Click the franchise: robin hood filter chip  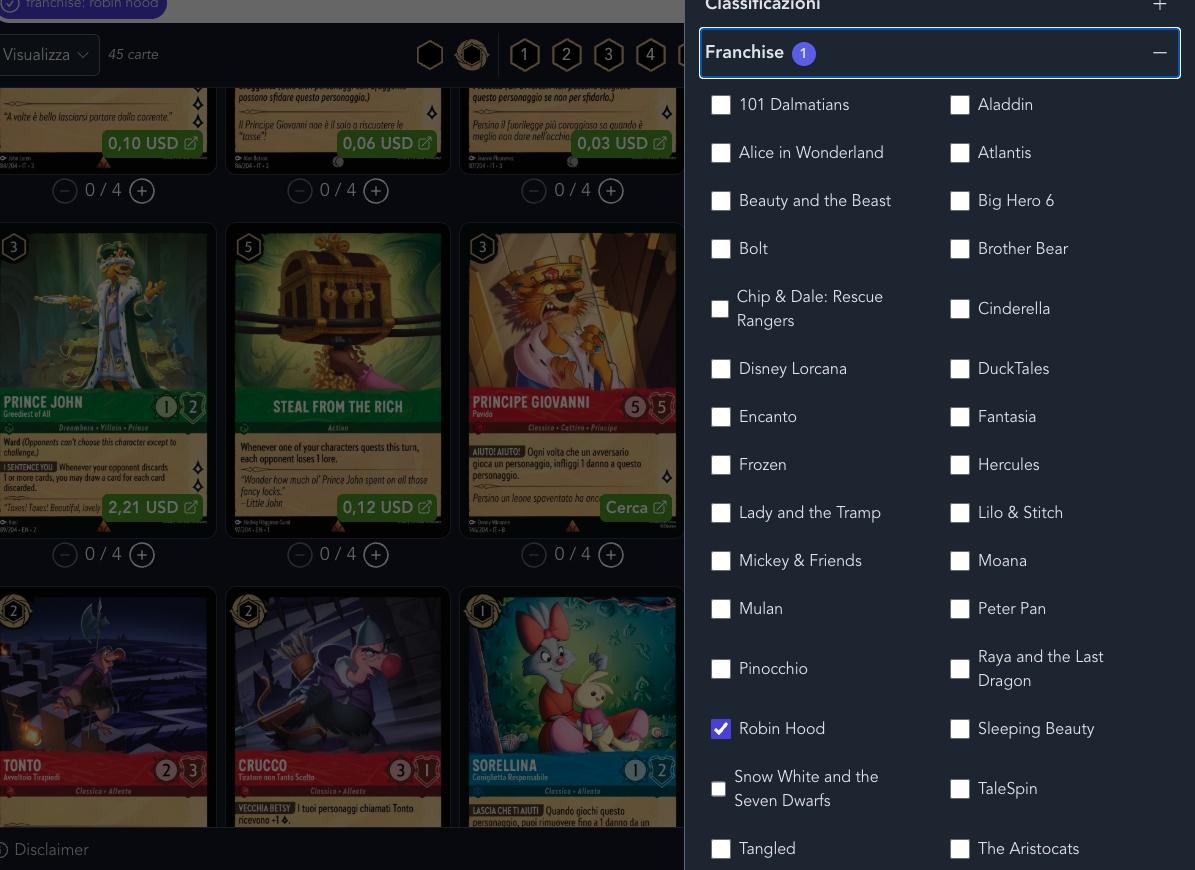(x=82, y=6)
